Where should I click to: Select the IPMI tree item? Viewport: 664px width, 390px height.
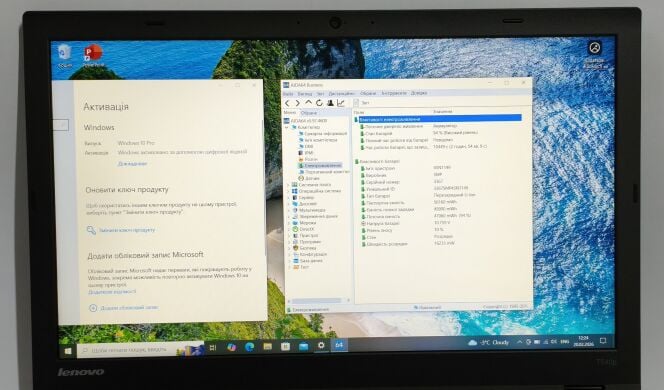[306, 152]
